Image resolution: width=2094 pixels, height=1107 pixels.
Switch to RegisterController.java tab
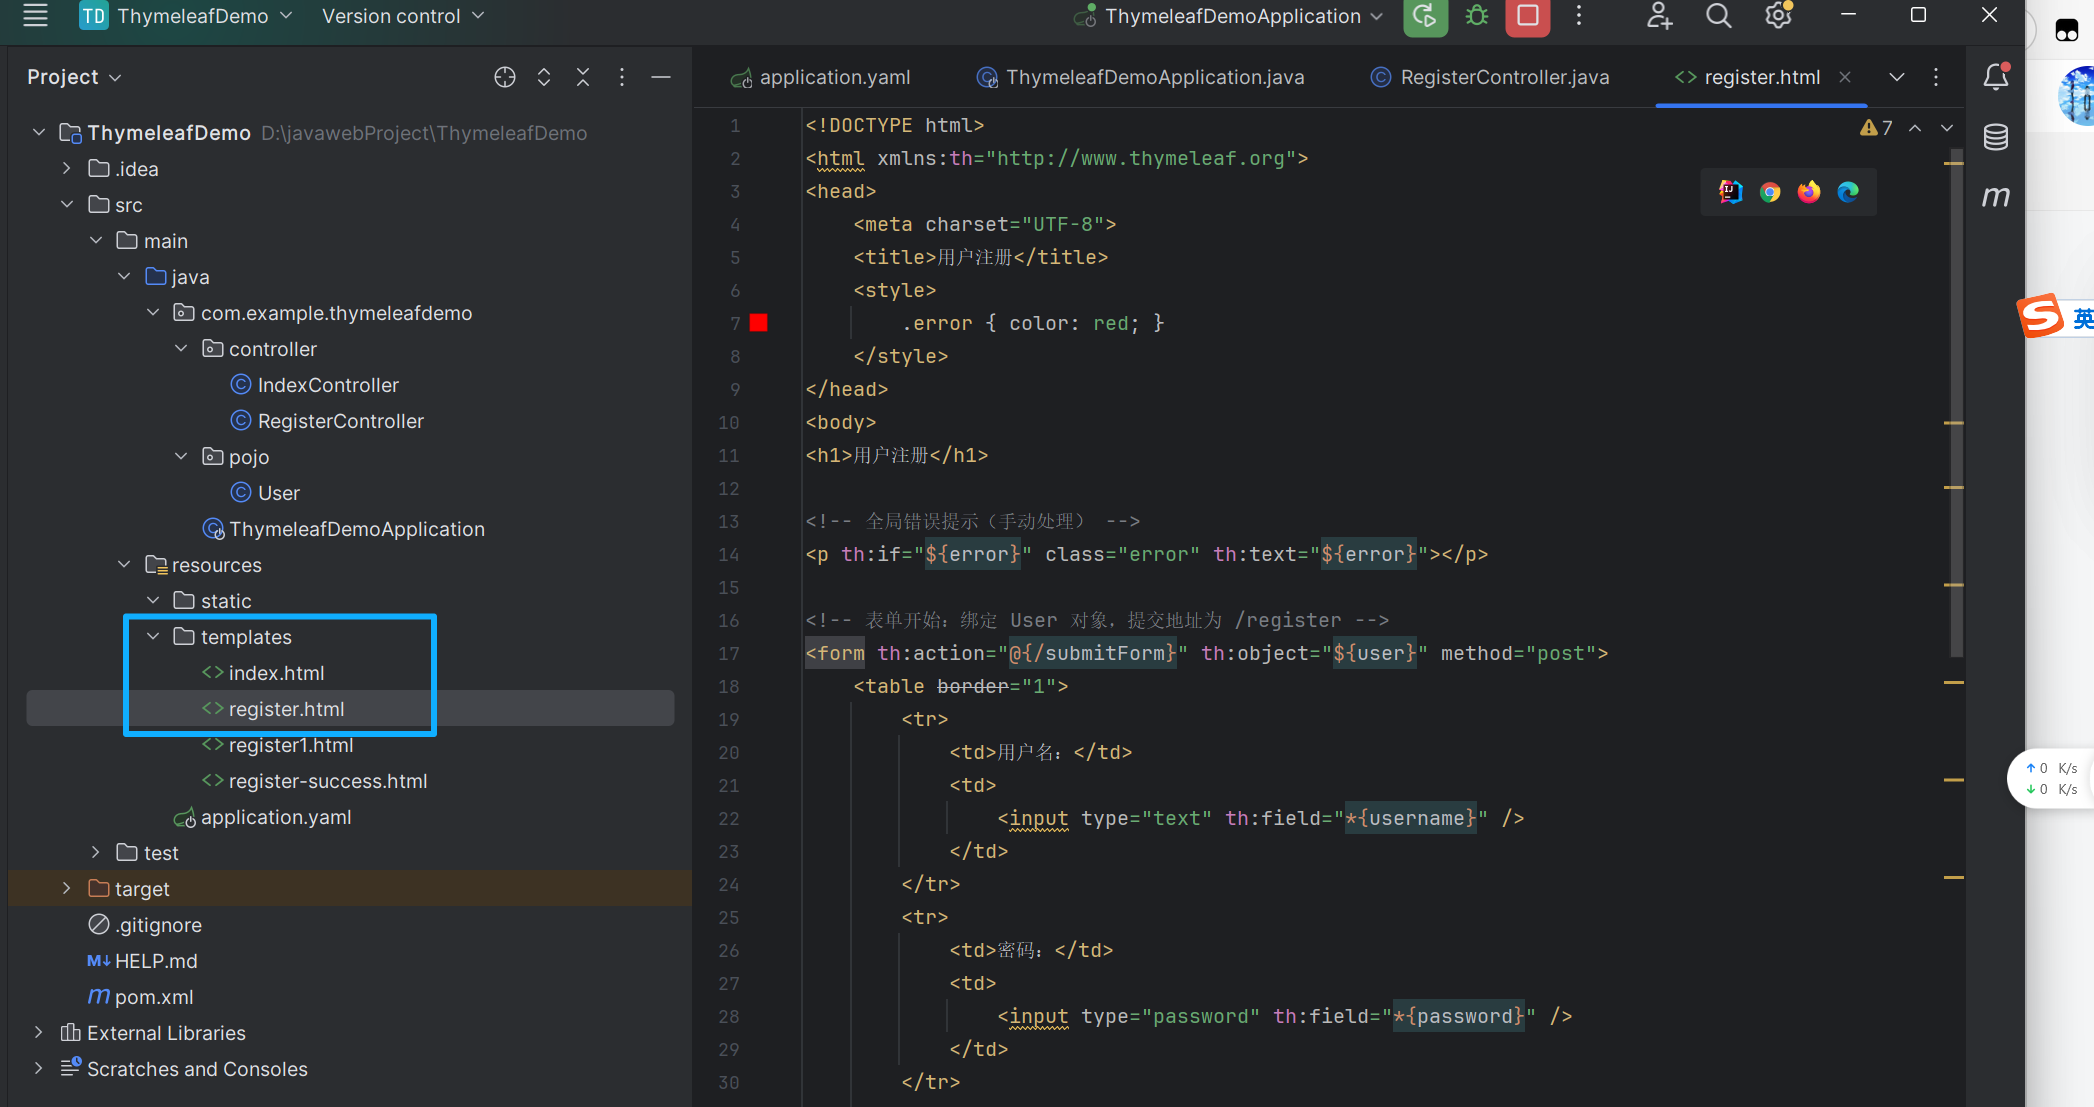(x=1503, y=77)
